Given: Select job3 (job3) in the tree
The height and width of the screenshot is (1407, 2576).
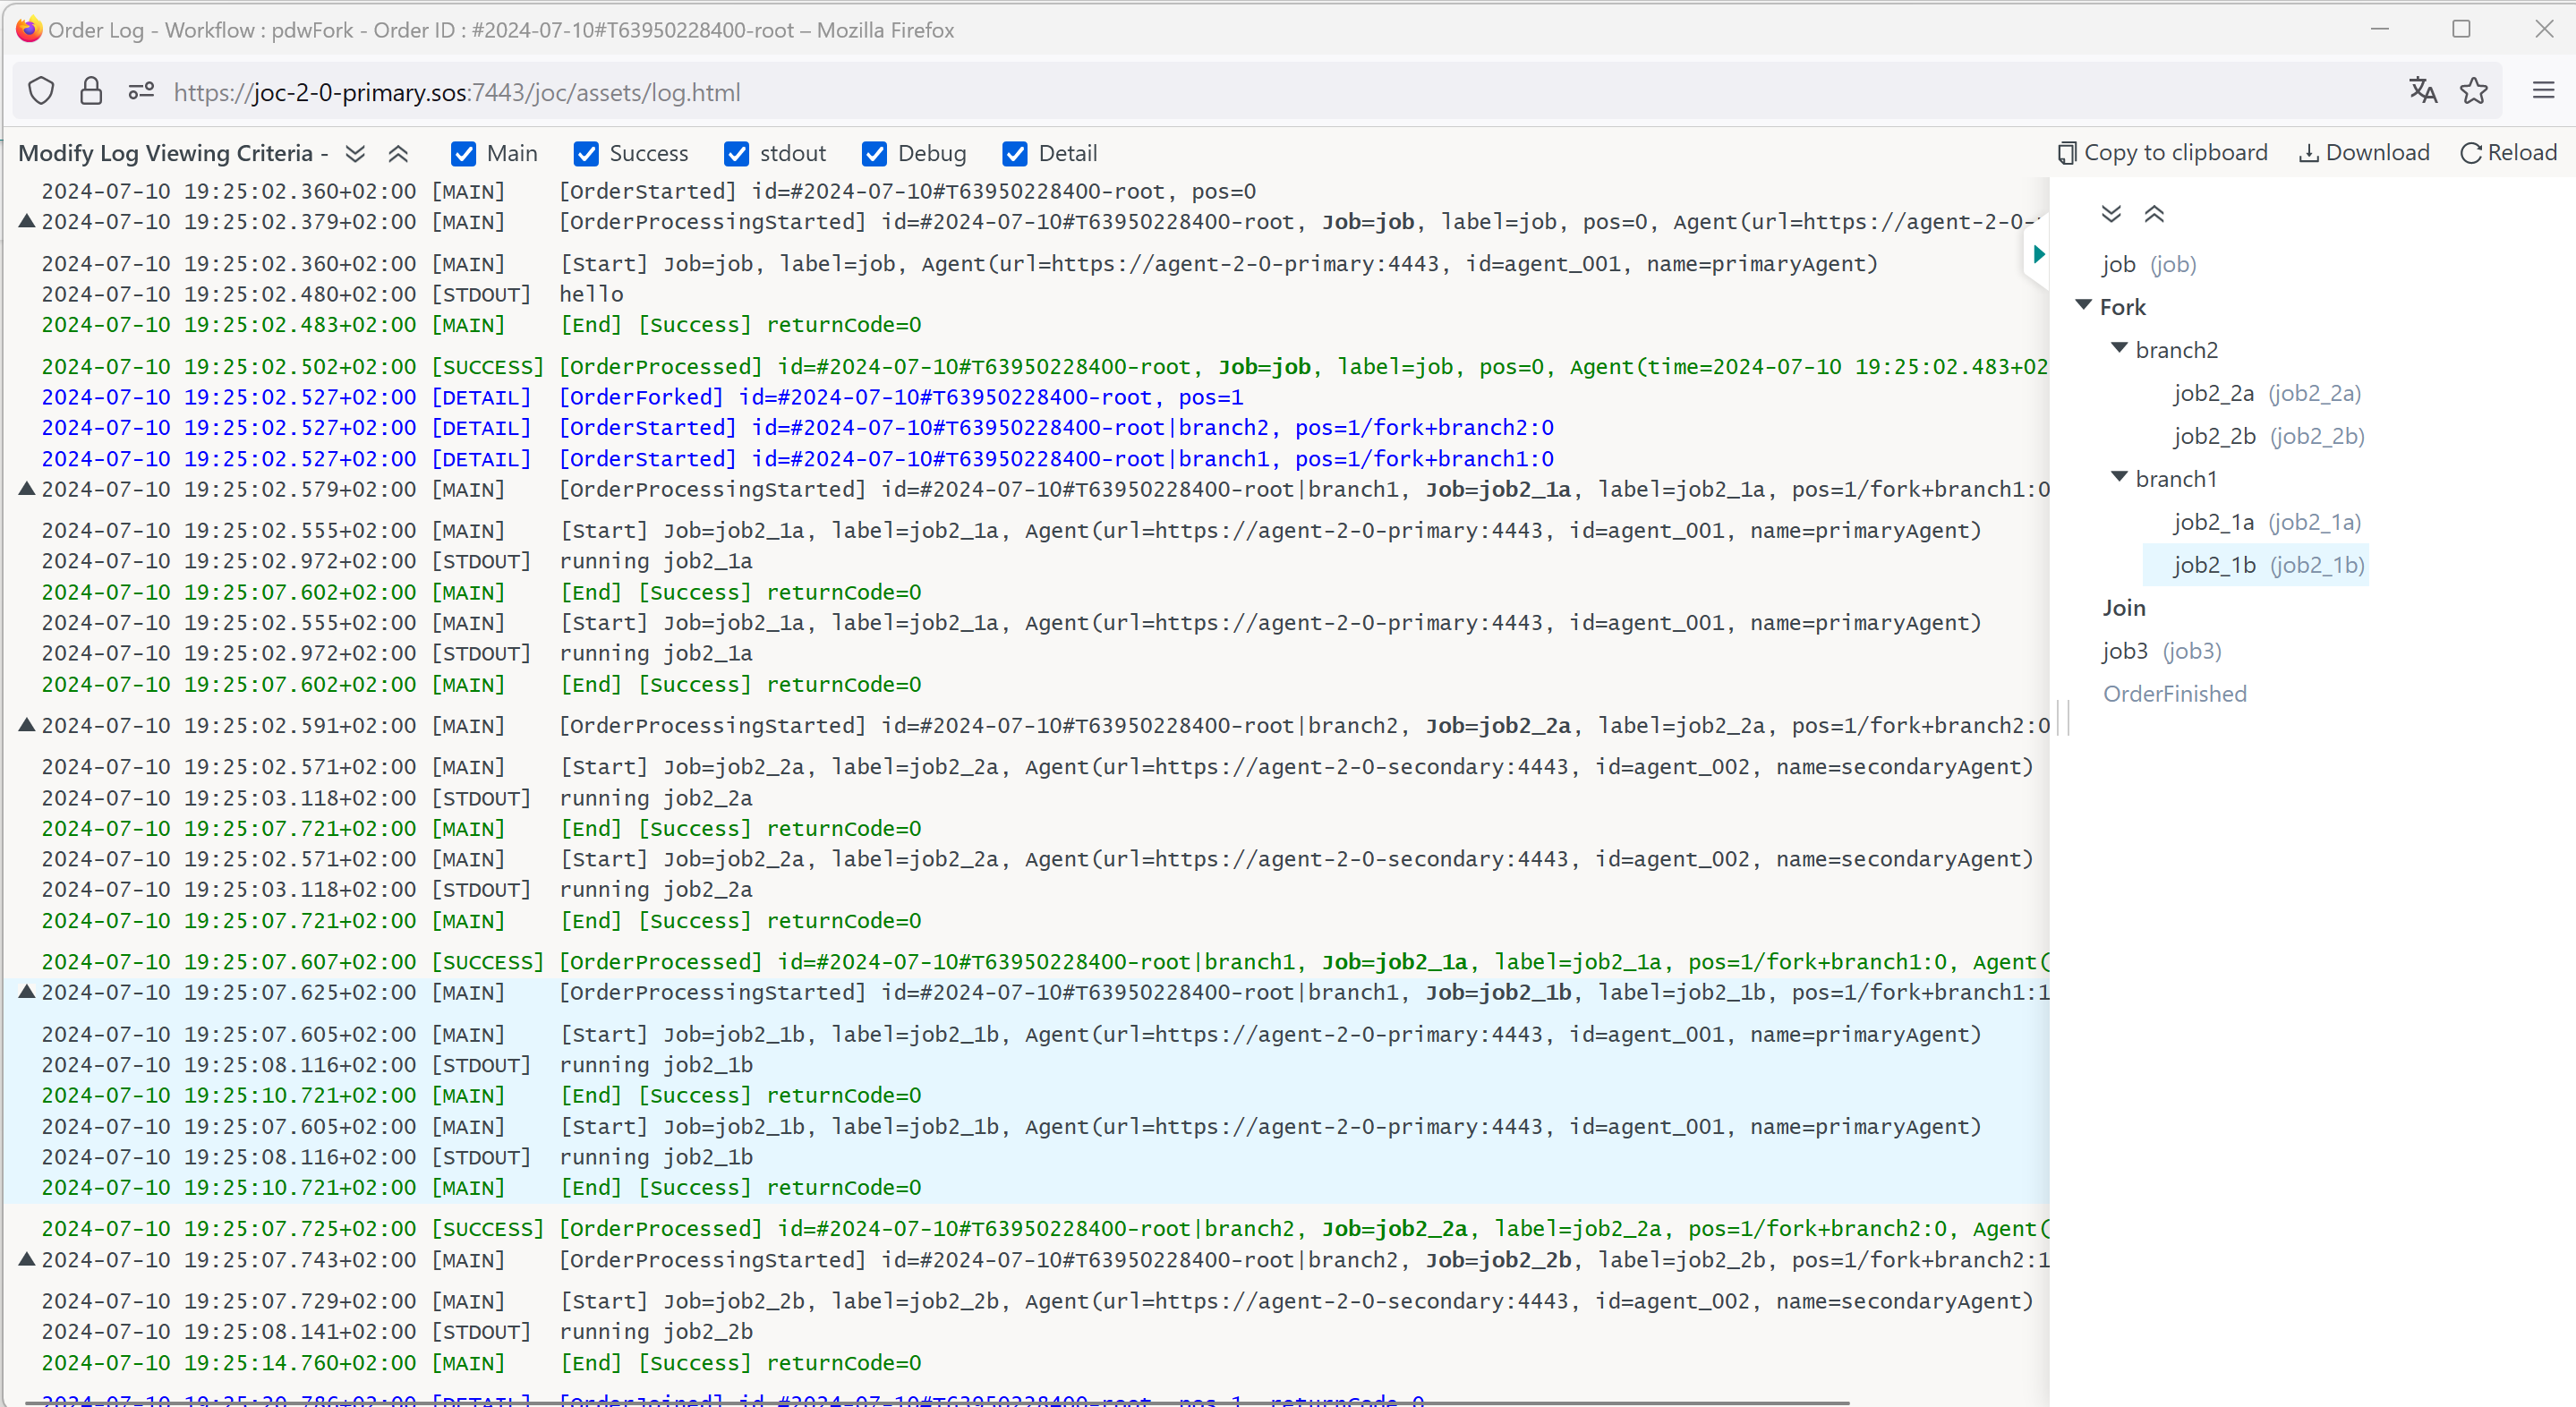Looking at the screenshot, I should 2161,651.
